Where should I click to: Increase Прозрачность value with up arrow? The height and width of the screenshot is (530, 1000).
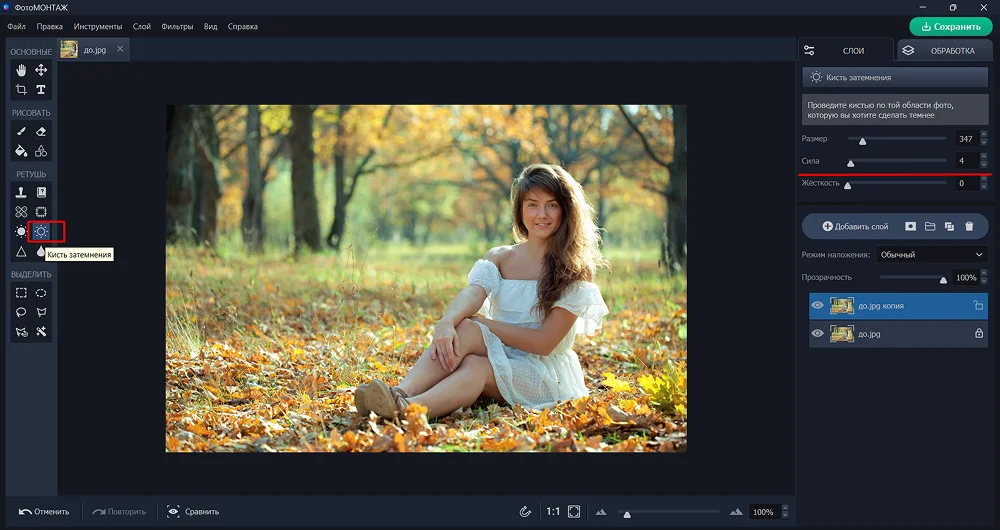tap(983, 274)
